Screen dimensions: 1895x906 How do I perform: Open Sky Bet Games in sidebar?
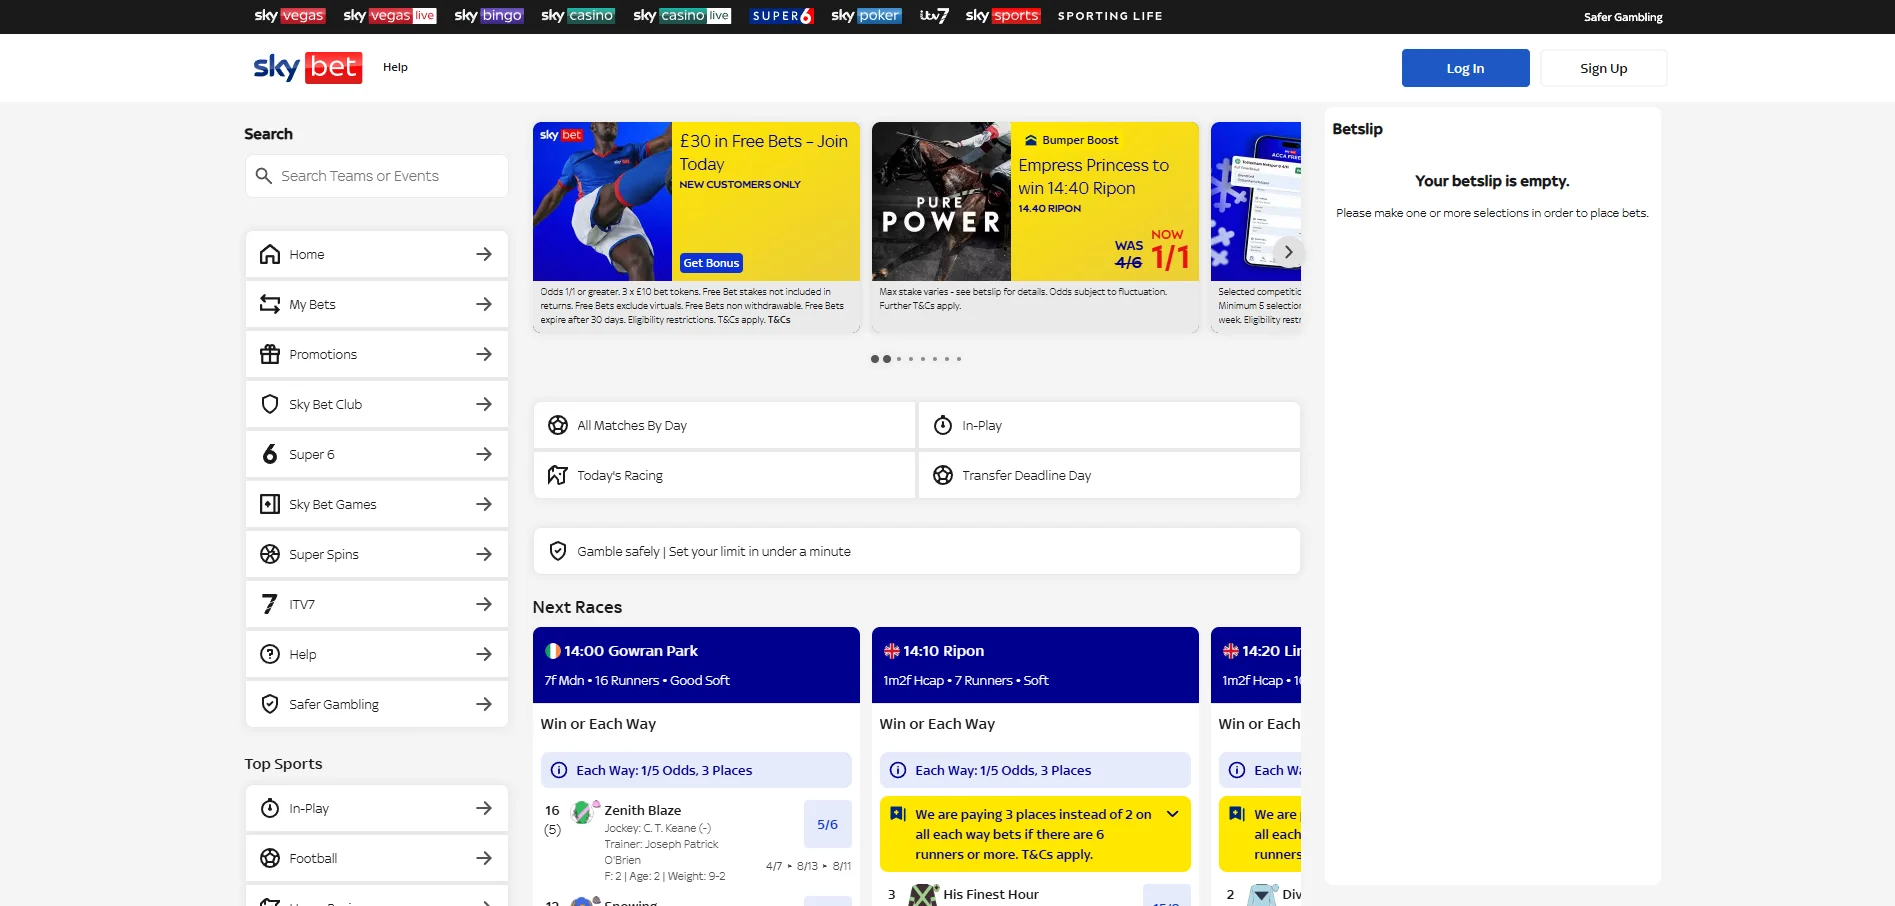coord(377,504)
